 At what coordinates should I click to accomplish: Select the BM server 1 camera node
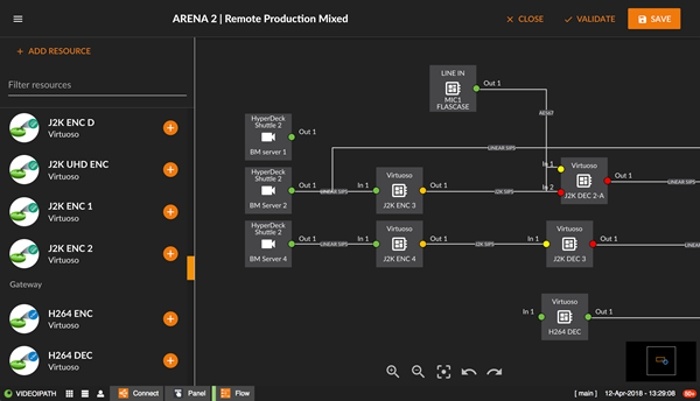click(268, 137)
